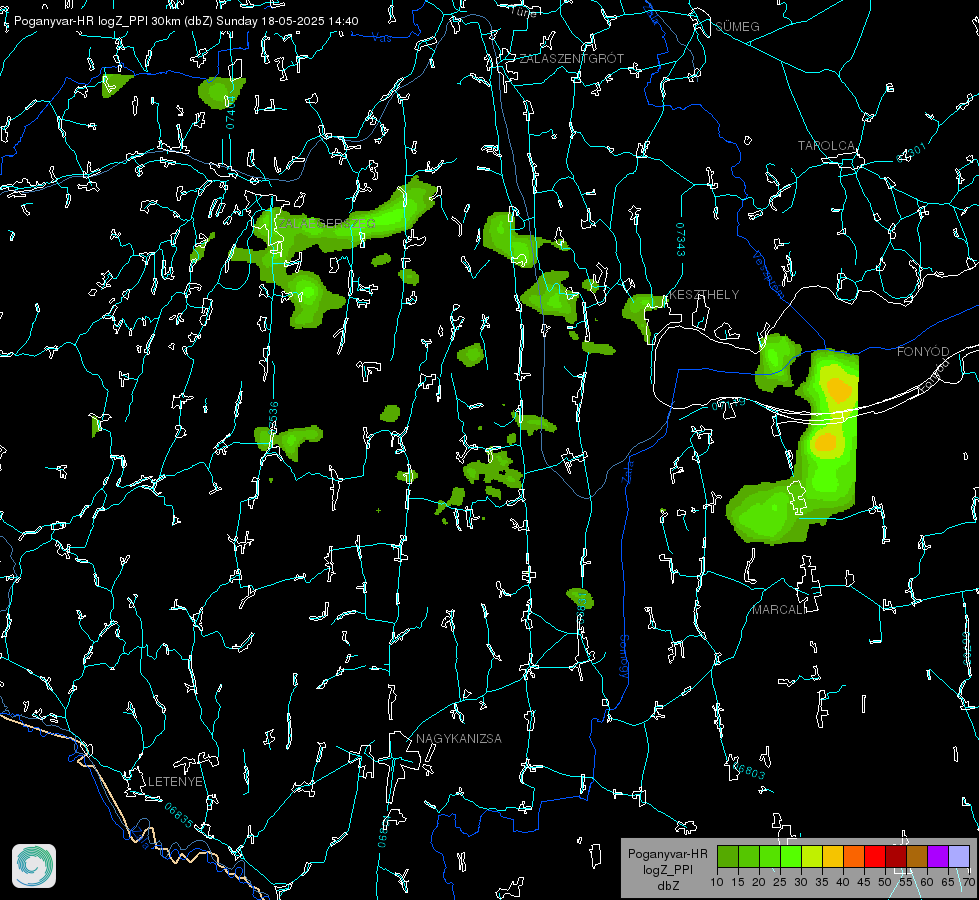Pick the 25–30 dBZ bright green legend swatch
The image size is (979, 900).
click(x=791, y=856)
